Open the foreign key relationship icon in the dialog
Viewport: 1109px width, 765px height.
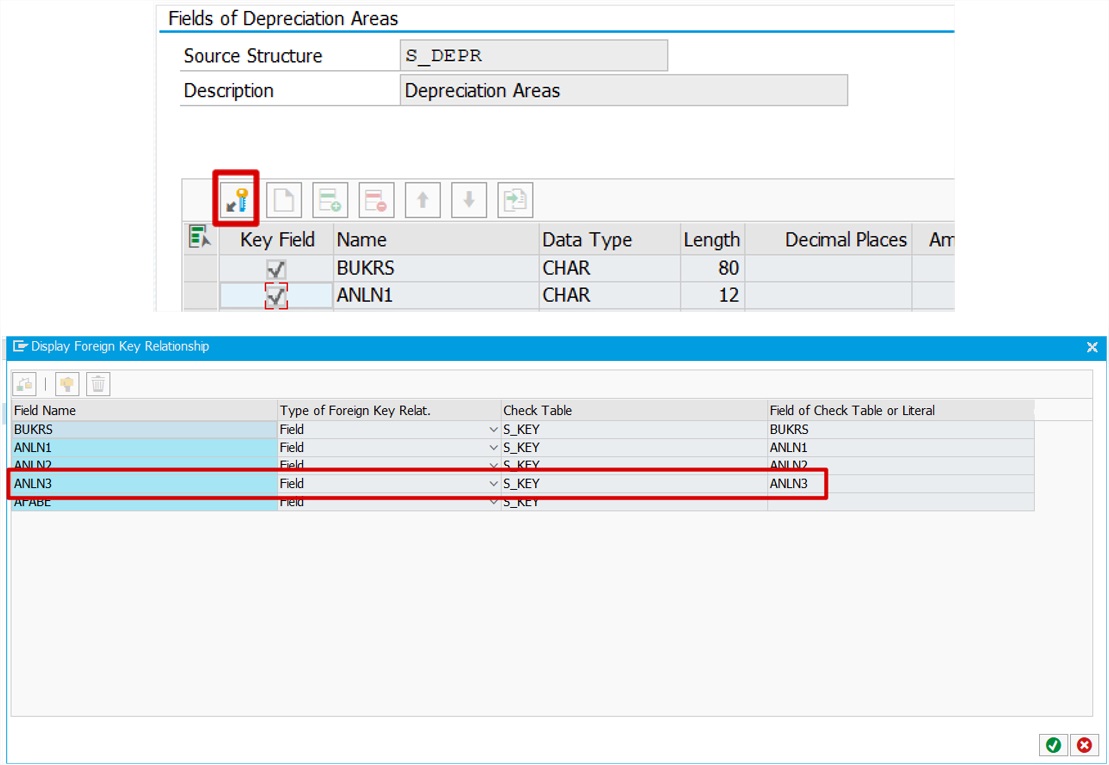point(25,383)
